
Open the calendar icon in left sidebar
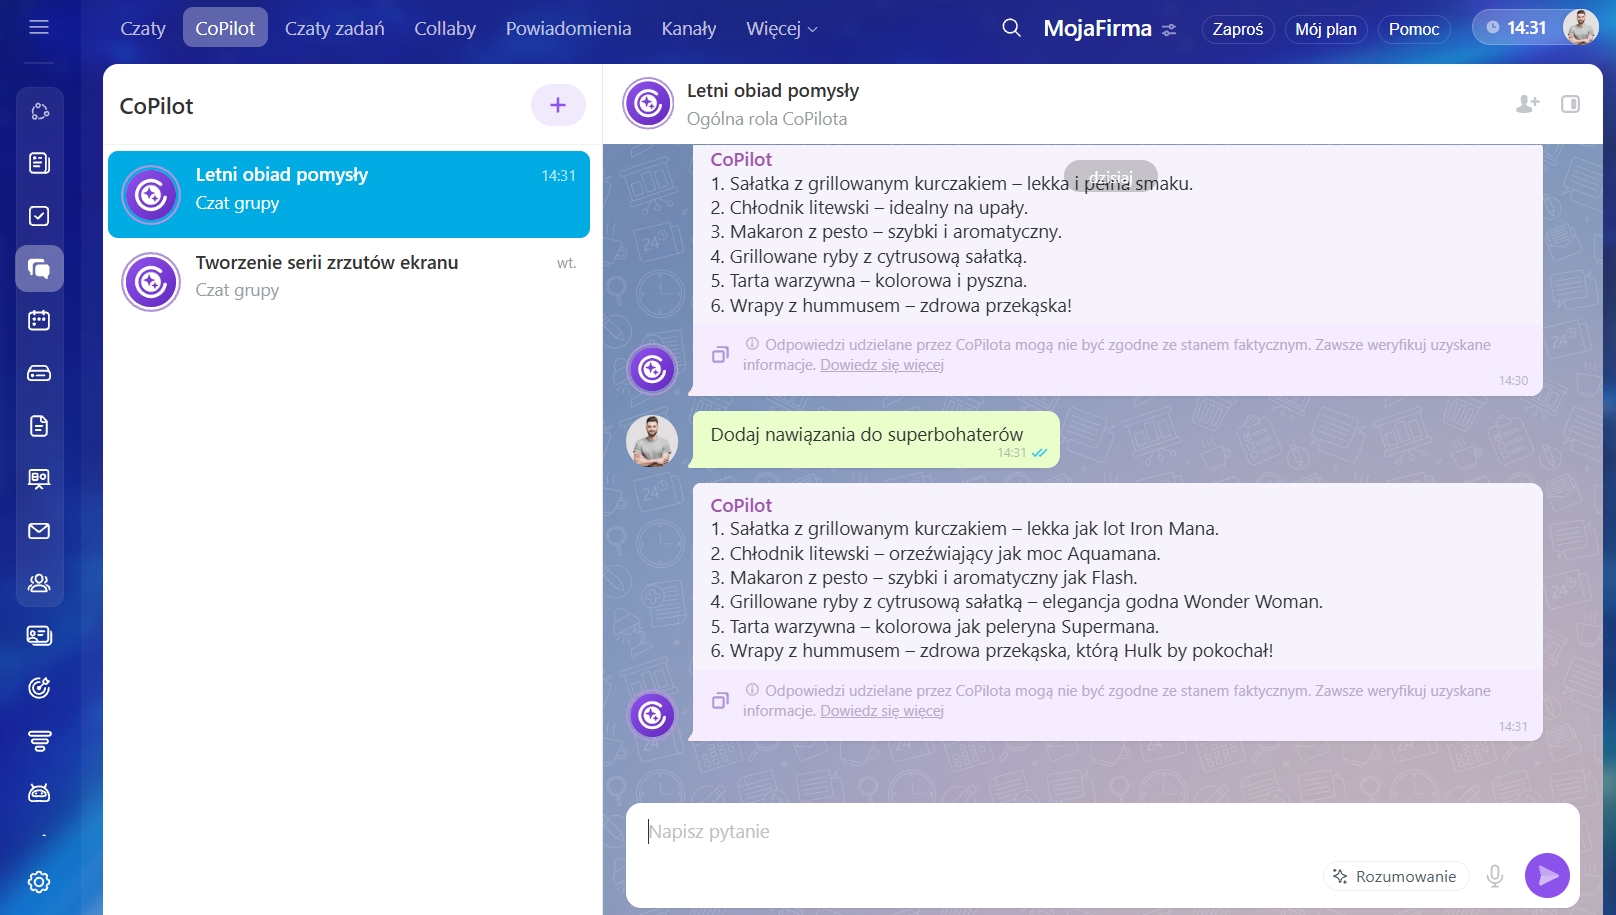(39, 321)
